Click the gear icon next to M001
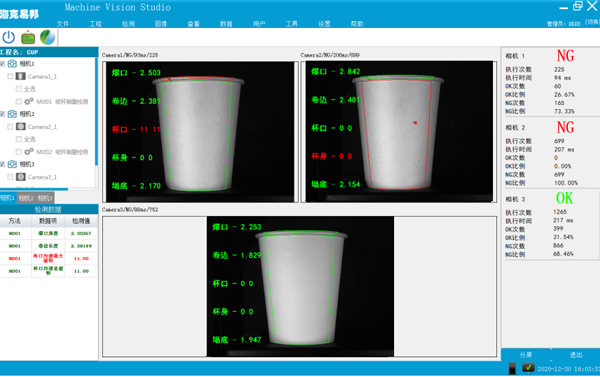 click(28, 101)
